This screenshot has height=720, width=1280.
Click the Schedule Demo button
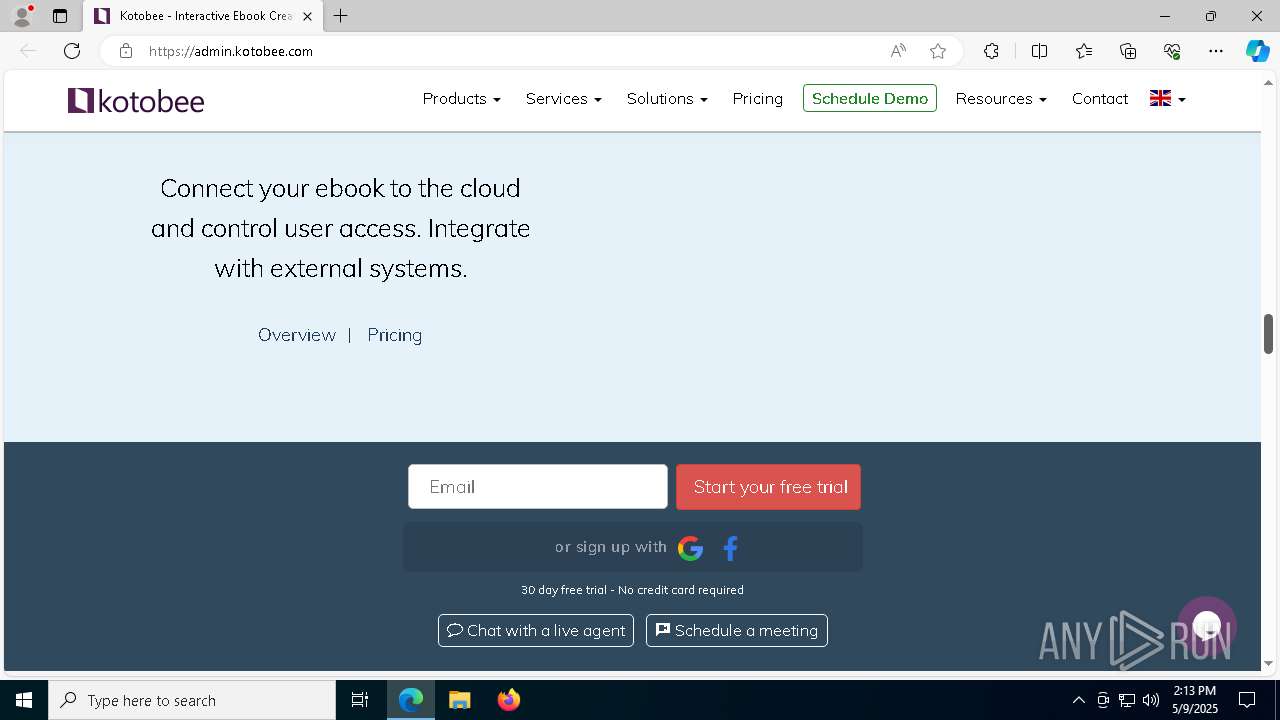coord(870,98)
